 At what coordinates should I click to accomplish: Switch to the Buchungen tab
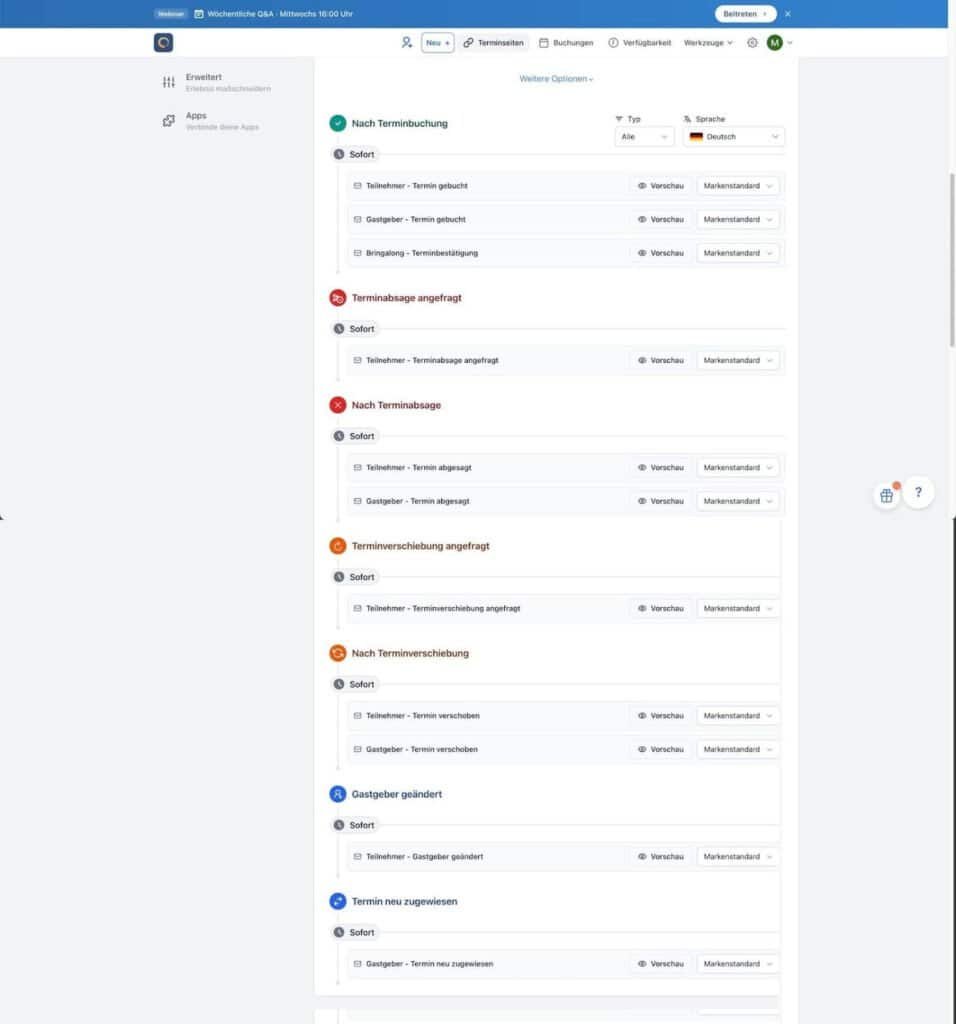click(566, 42)
